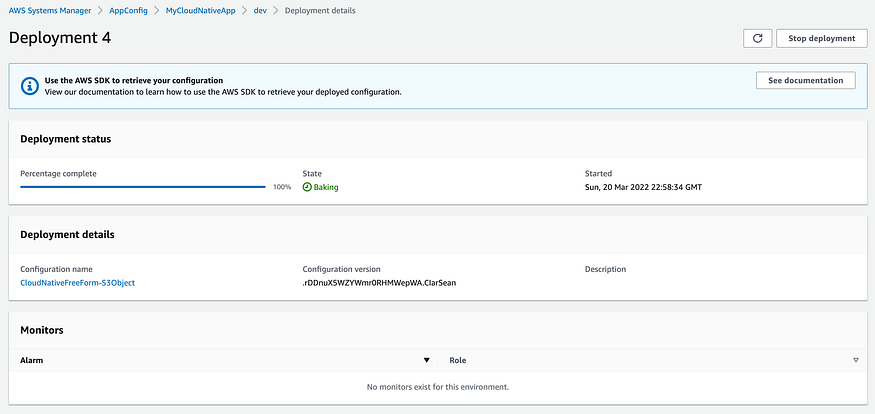
Task: Click the blue info icon in the banner
Action: pyautogui.click(x=25, y=86)
